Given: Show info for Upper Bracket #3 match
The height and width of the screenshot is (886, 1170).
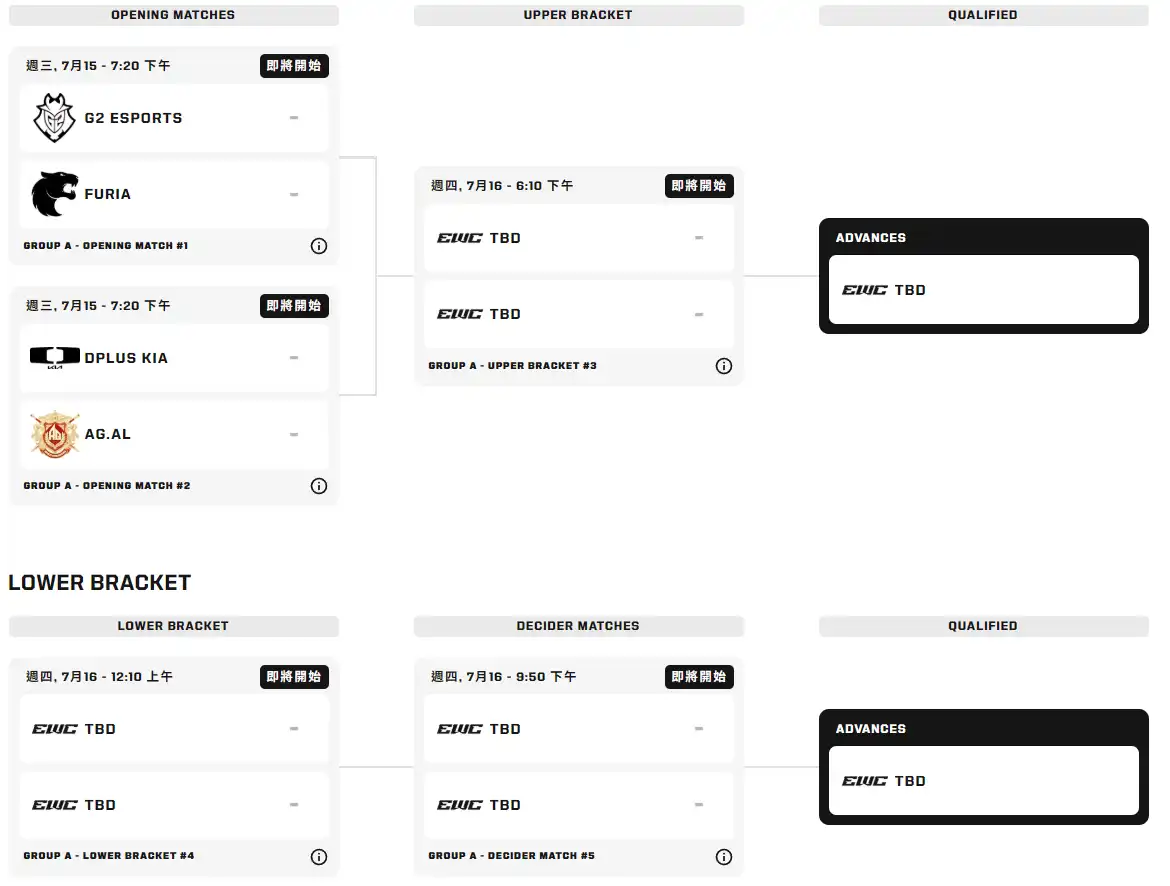Looking at the screenshot, I should [724, 366].
